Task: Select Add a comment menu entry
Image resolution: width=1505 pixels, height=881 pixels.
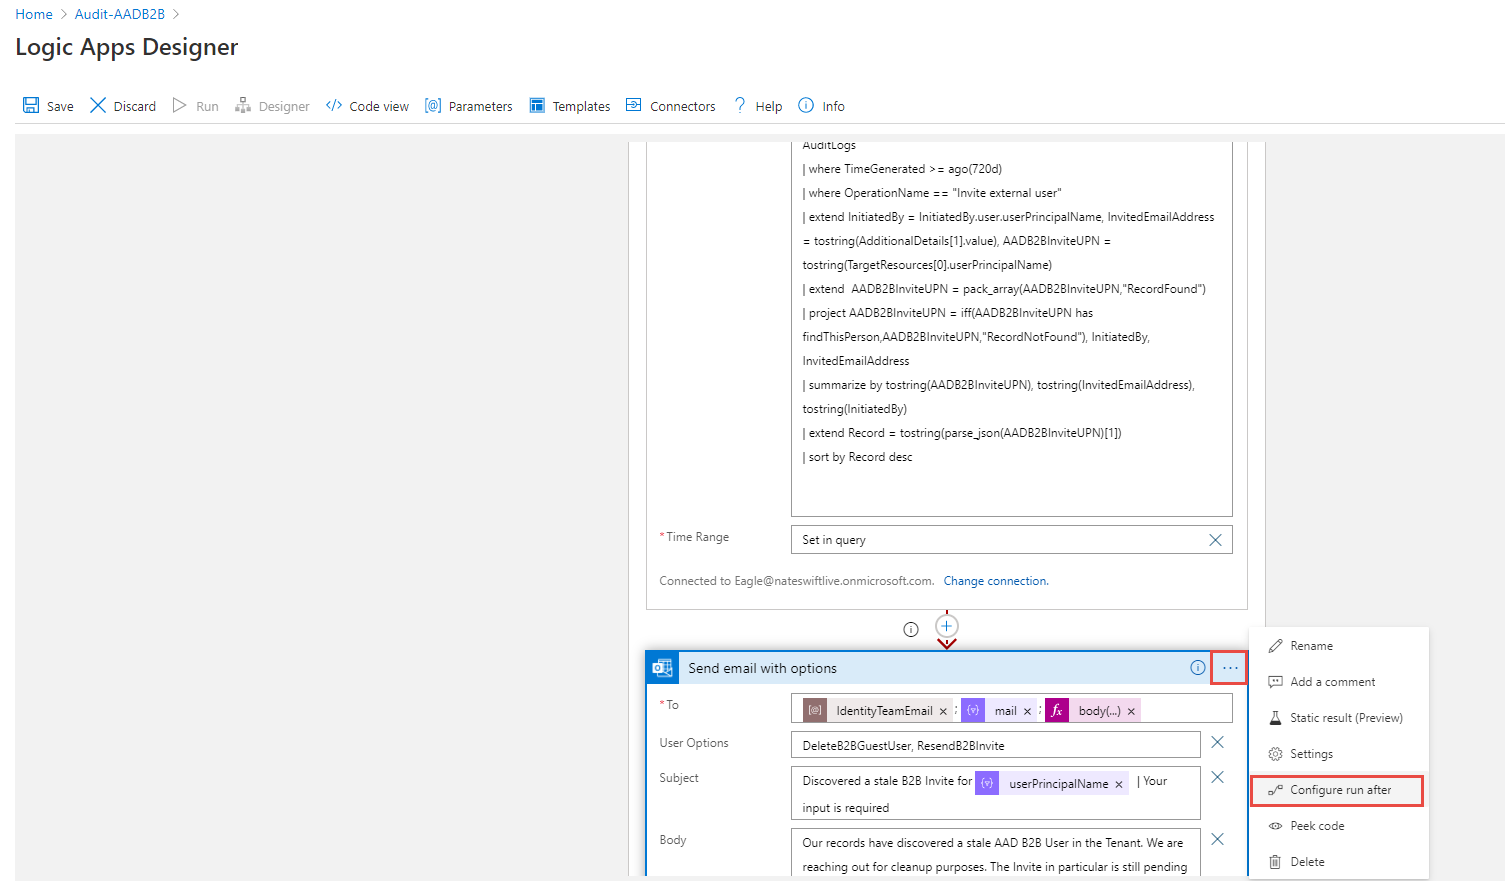Action: [1339, 682]
